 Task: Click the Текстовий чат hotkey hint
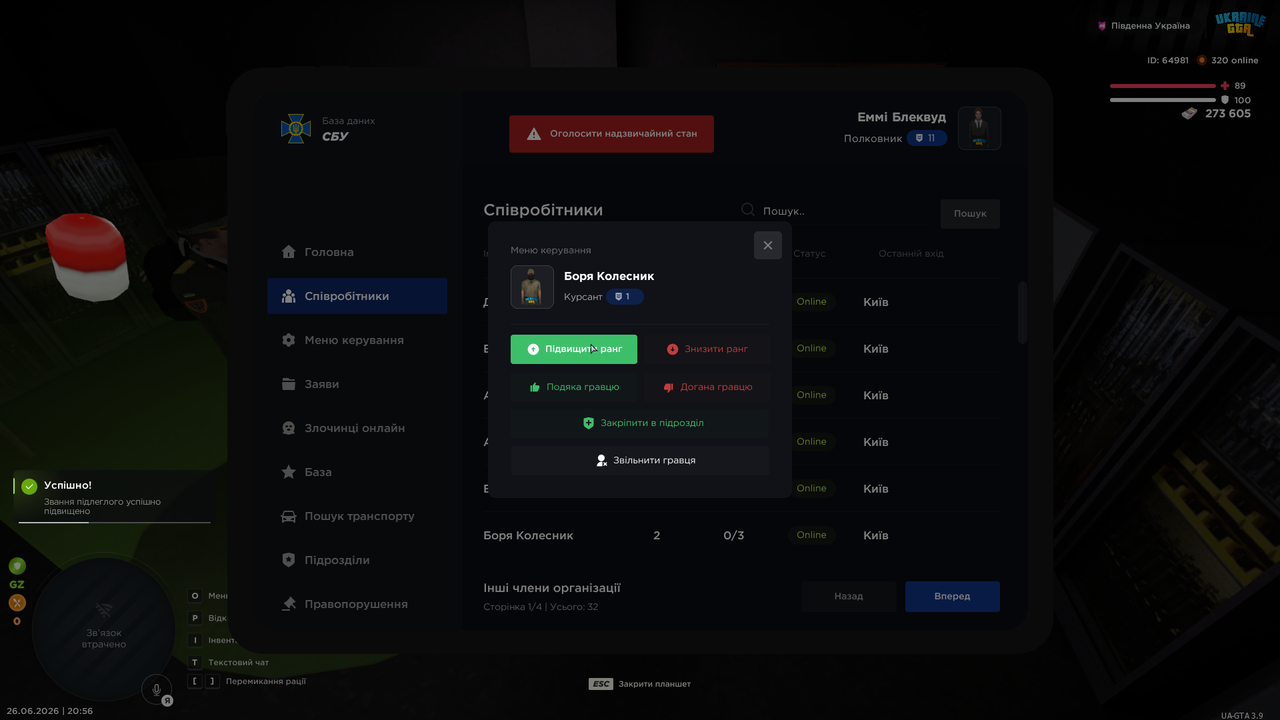229,662
